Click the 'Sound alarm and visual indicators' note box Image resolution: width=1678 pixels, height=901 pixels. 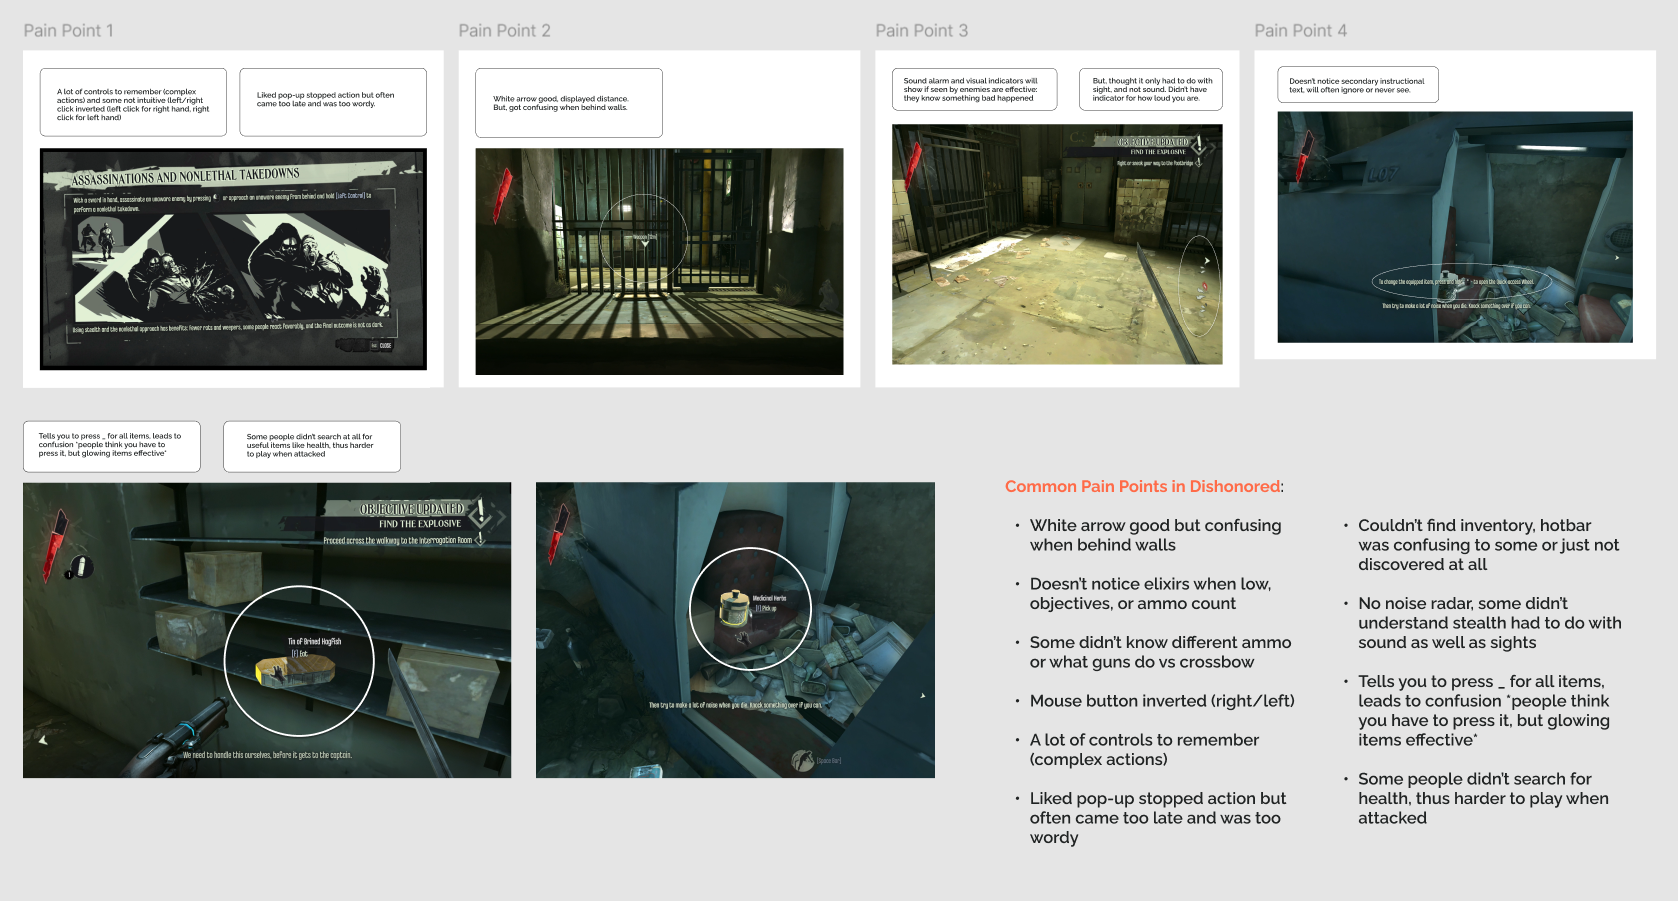pyautogui.click(x=974, y=89)
